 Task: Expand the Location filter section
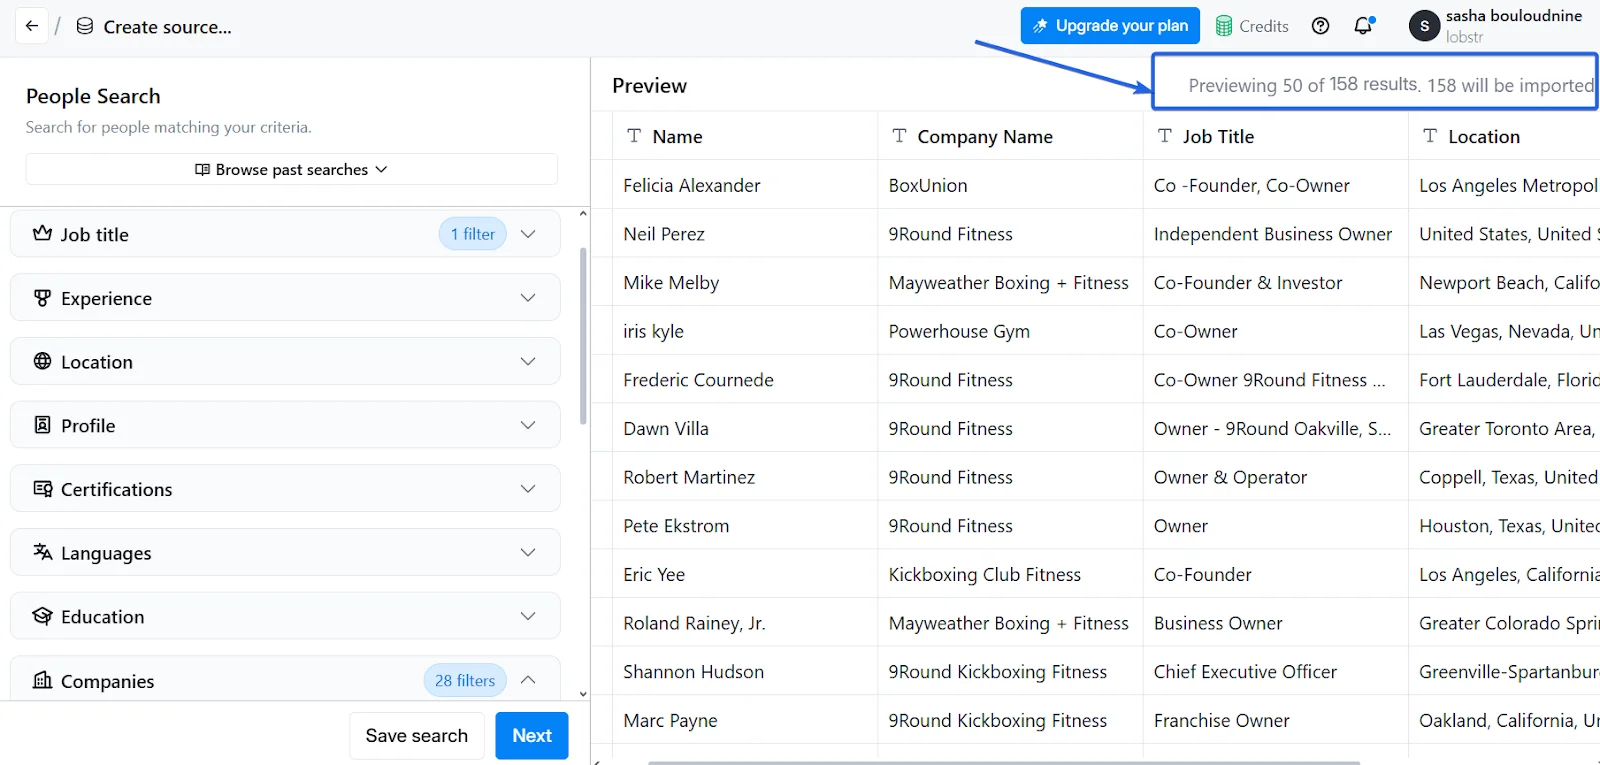[528, 361]
